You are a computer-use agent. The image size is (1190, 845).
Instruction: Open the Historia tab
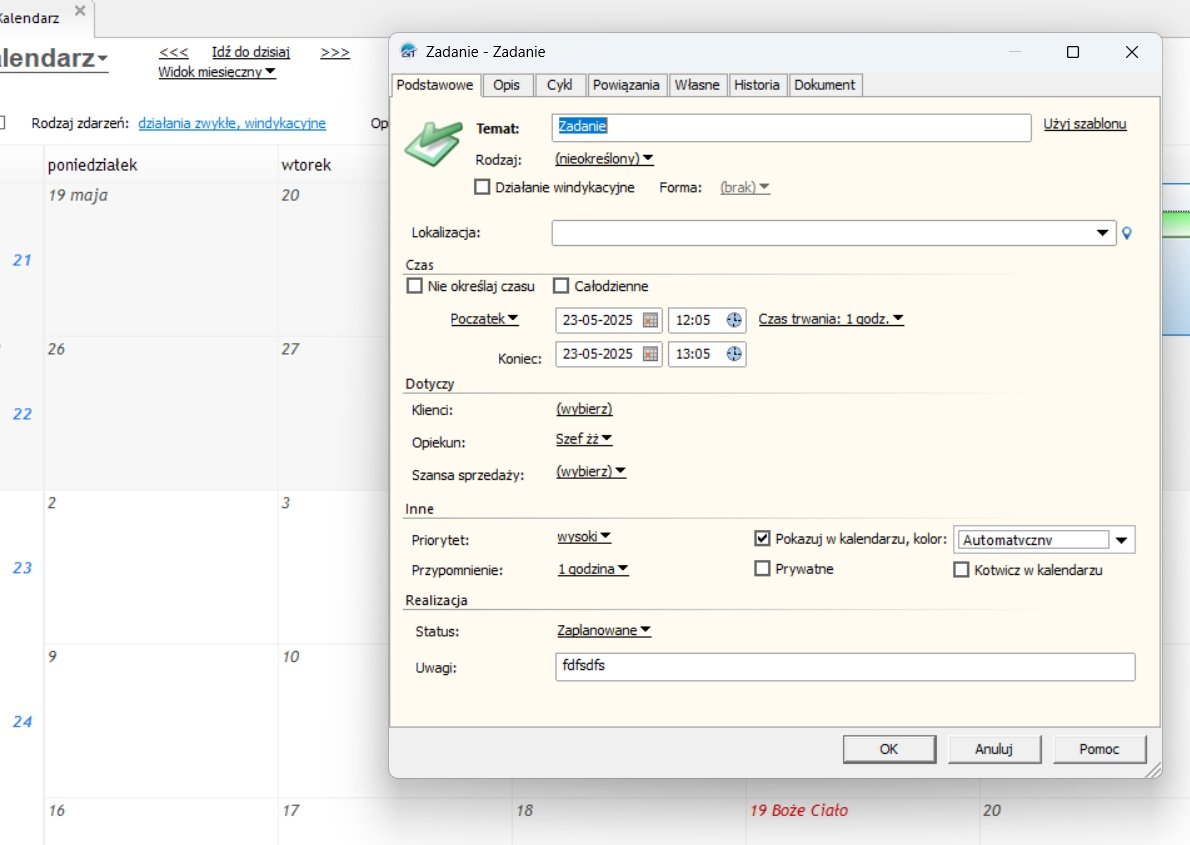click(756, 85)
